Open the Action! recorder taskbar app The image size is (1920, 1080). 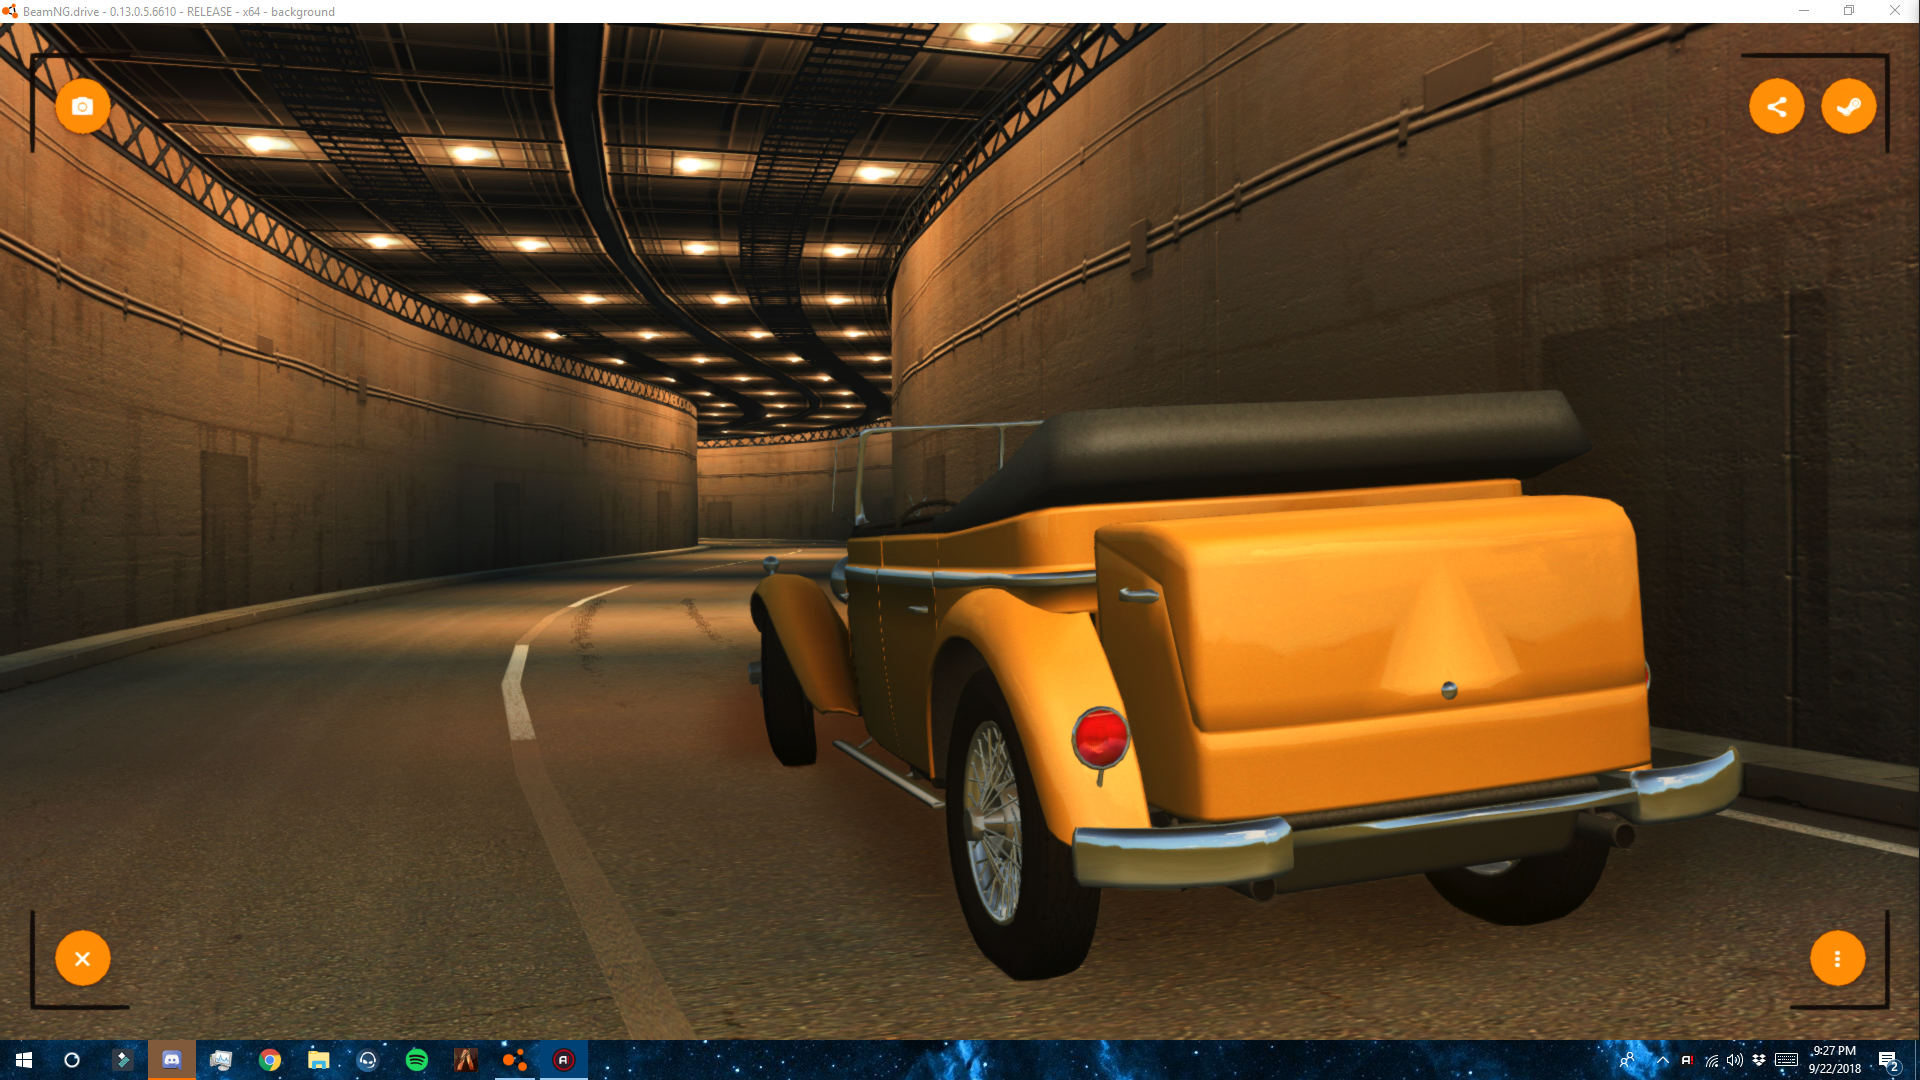tap(564, 1060)
